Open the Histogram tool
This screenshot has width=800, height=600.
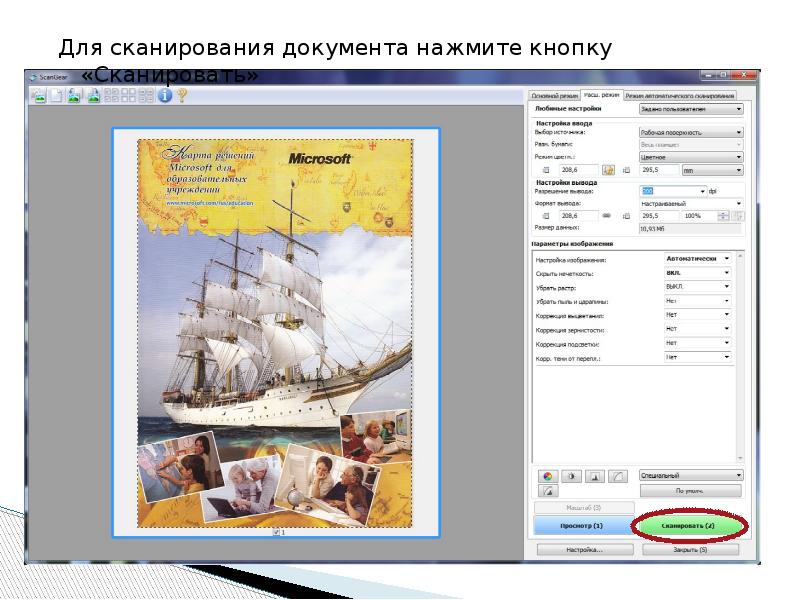(x=594, y=477)
